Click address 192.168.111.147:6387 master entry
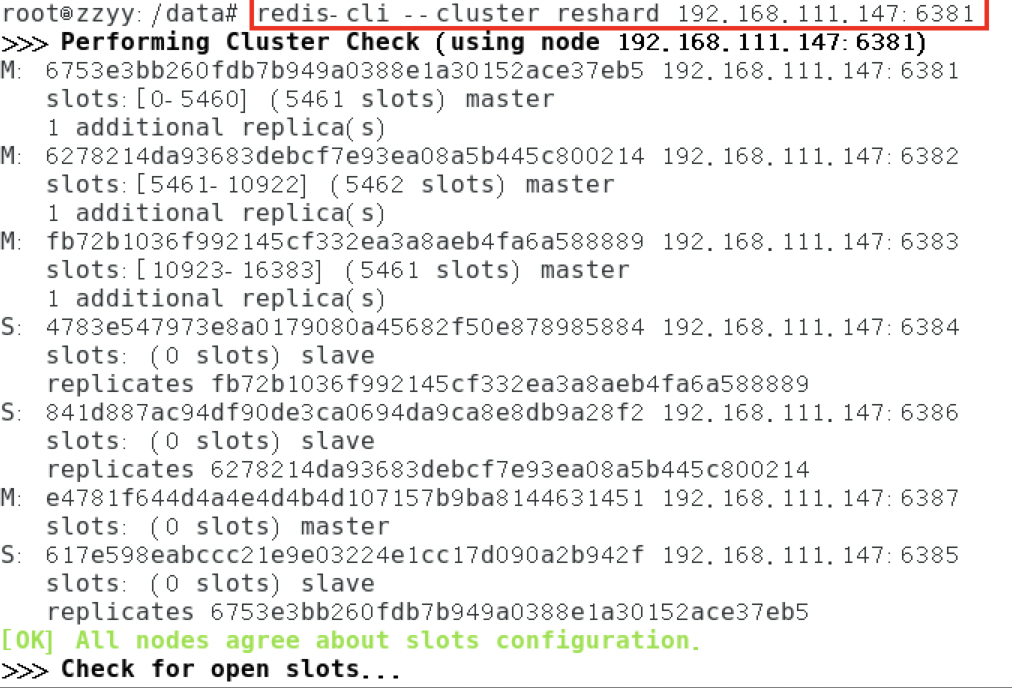Viewport: 1012px width, 688px height. click(811, 498)
